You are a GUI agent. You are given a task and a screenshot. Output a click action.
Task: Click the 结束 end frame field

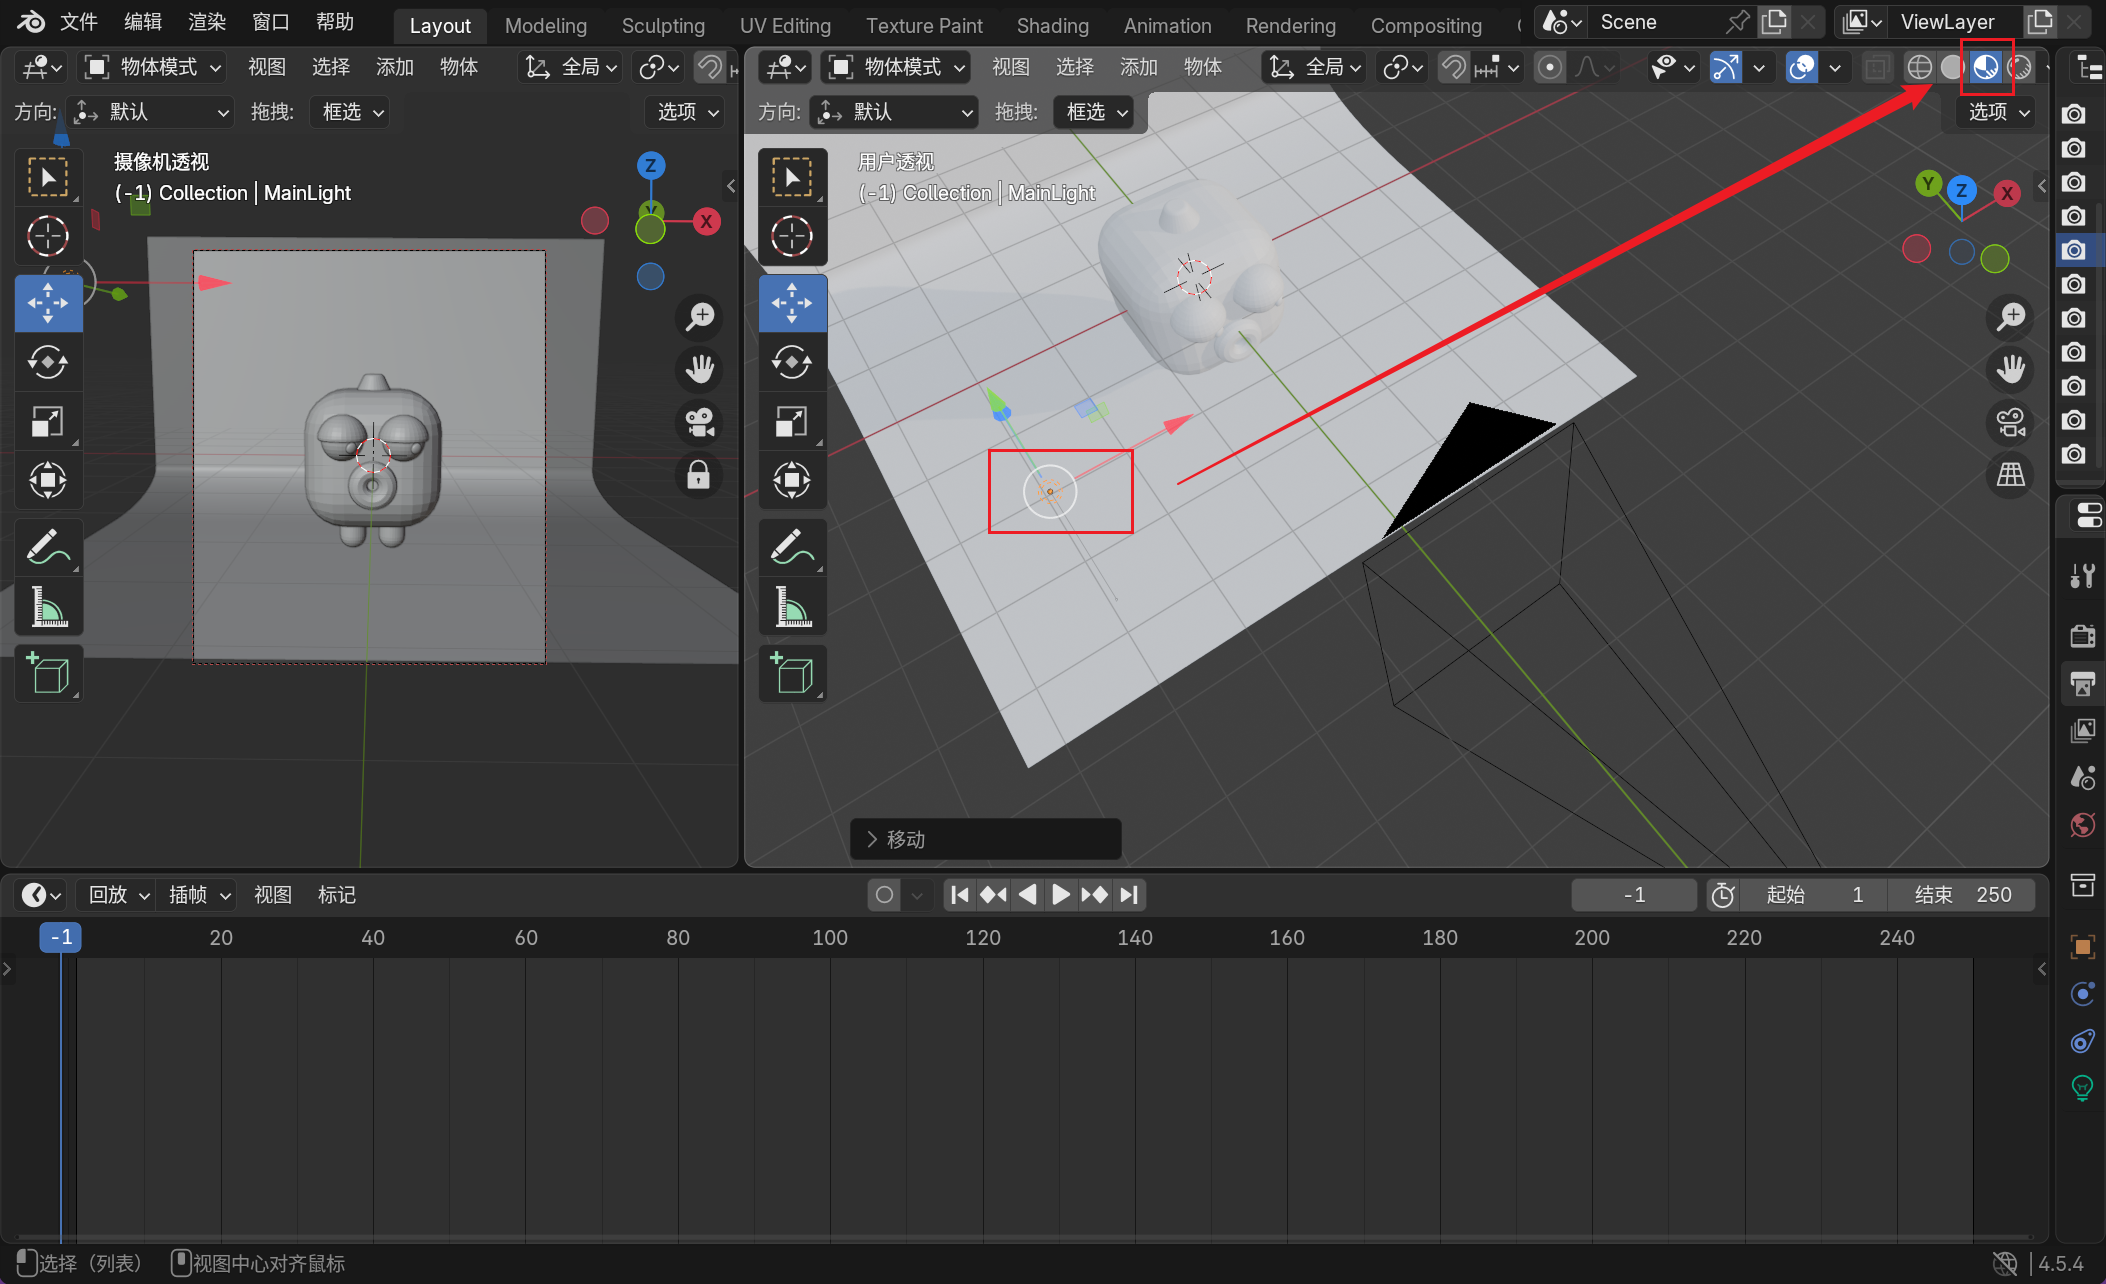pos(1962,895)
